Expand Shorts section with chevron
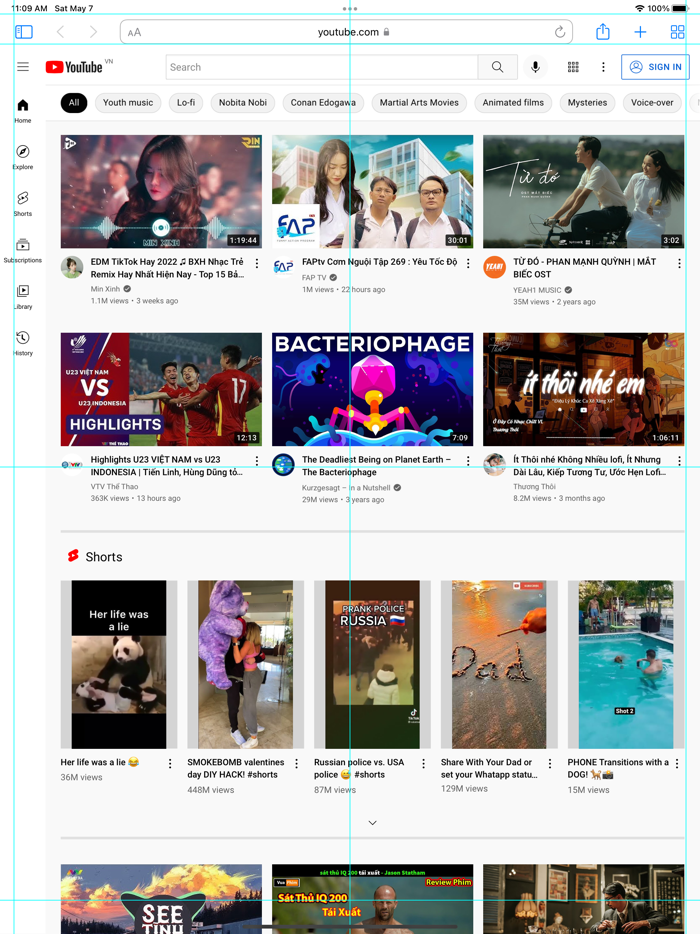The image size is (700, 934). (x=372, y=823)
